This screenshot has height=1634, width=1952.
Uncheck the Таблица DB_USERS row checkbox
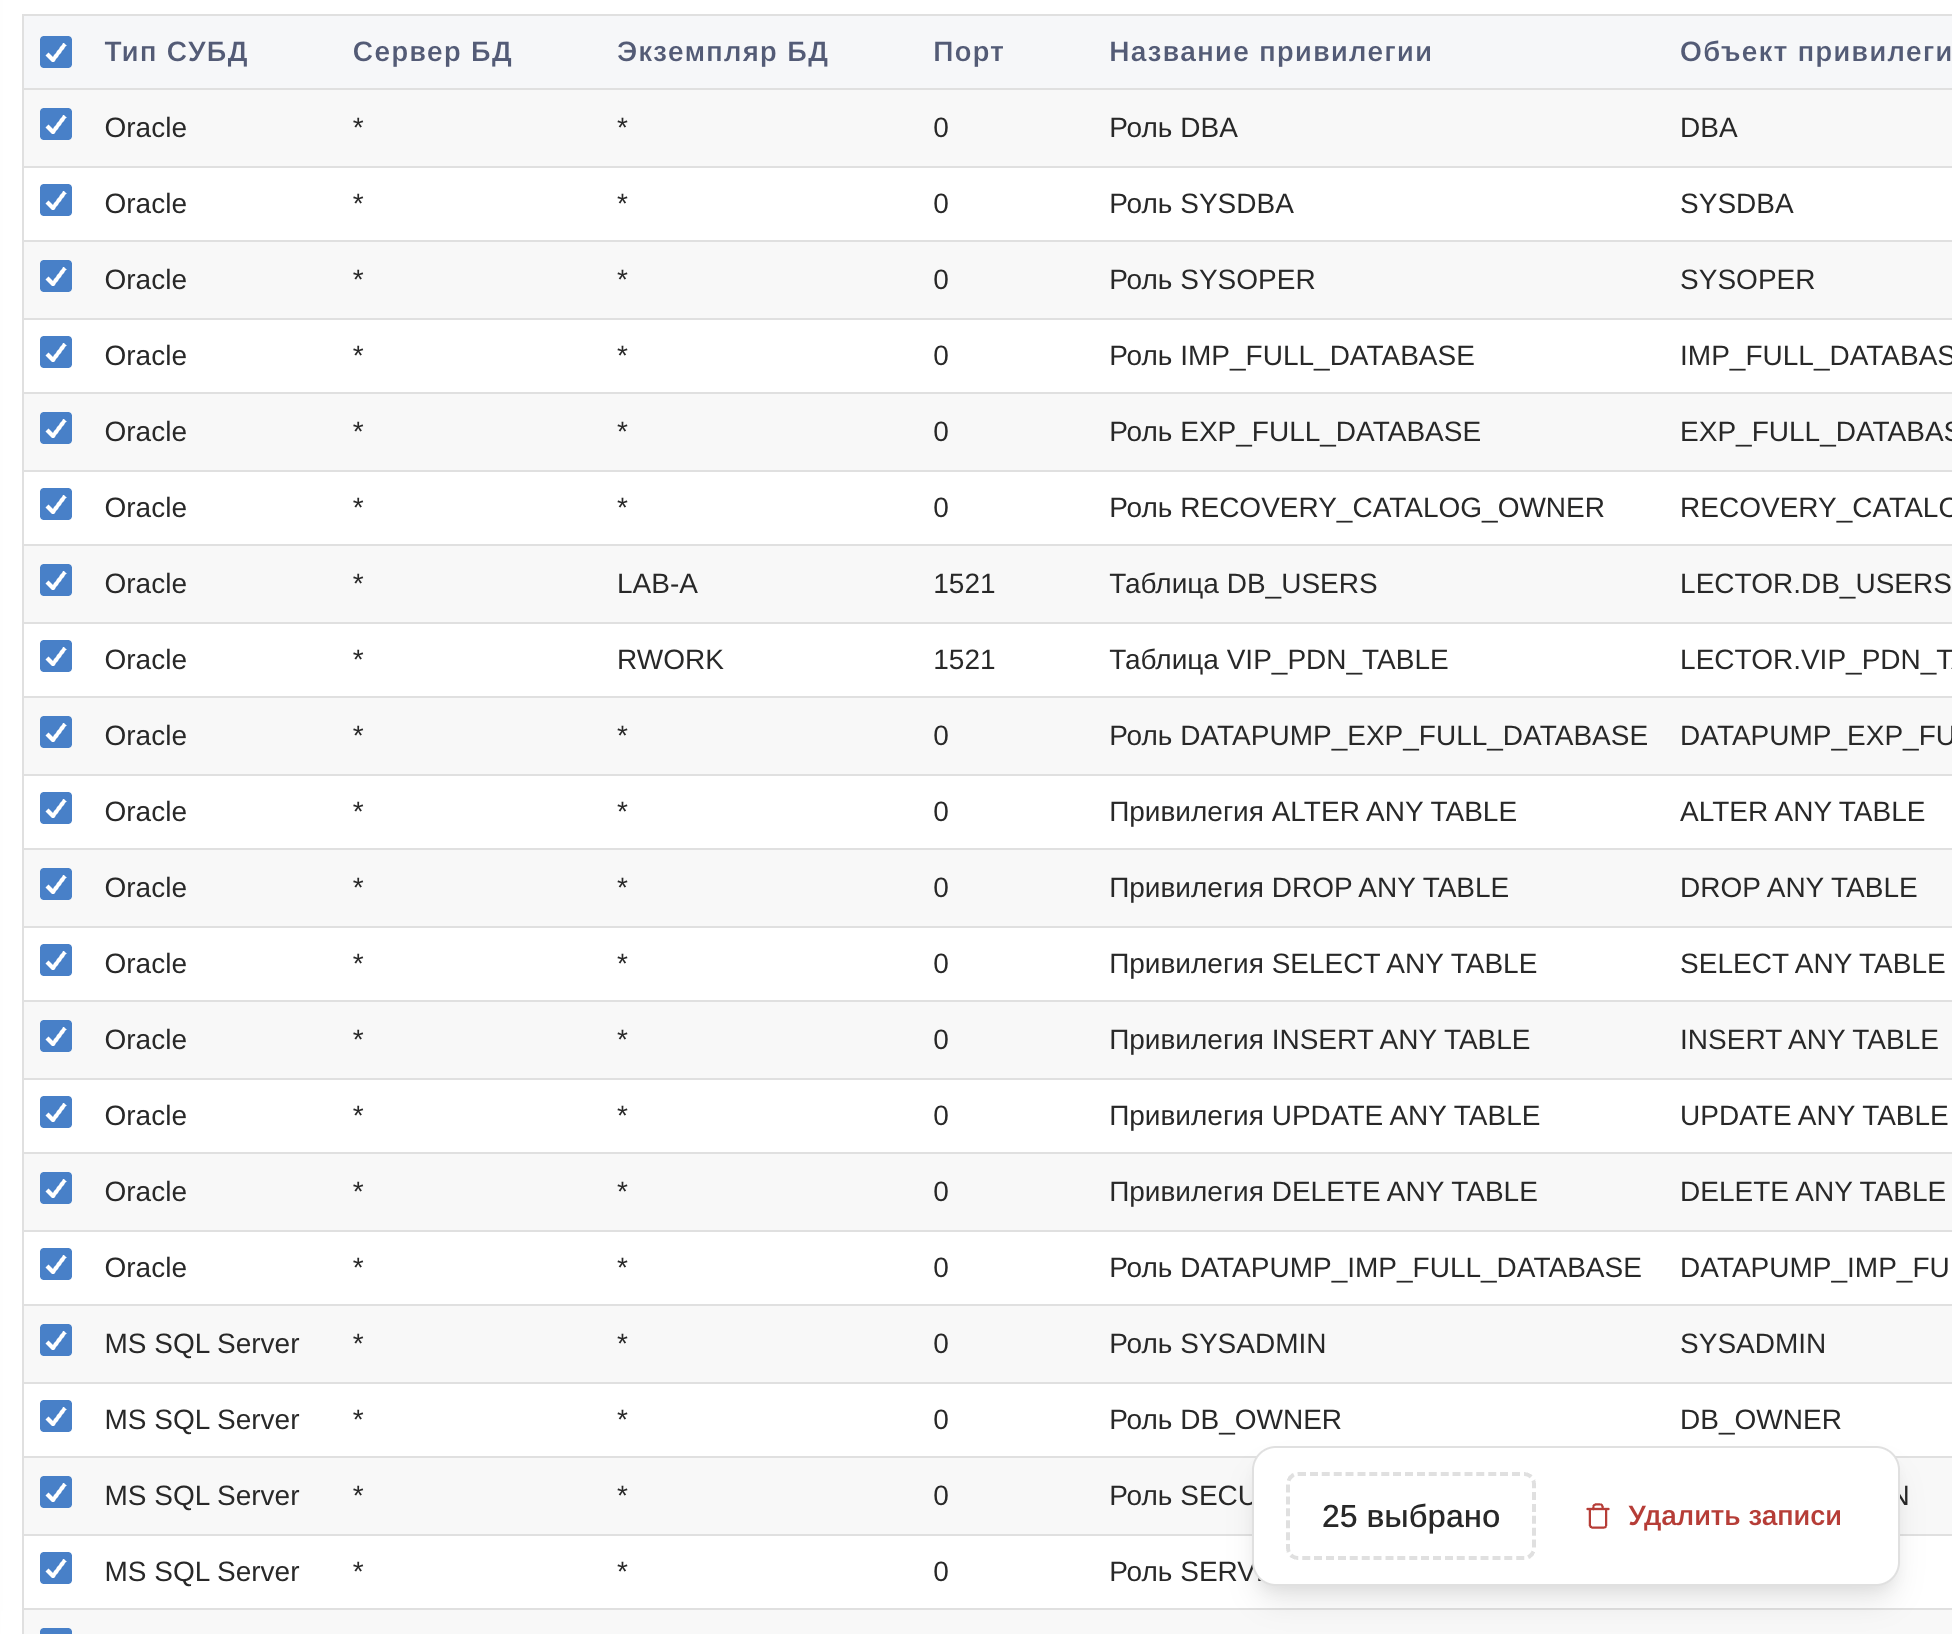(56, 581)
